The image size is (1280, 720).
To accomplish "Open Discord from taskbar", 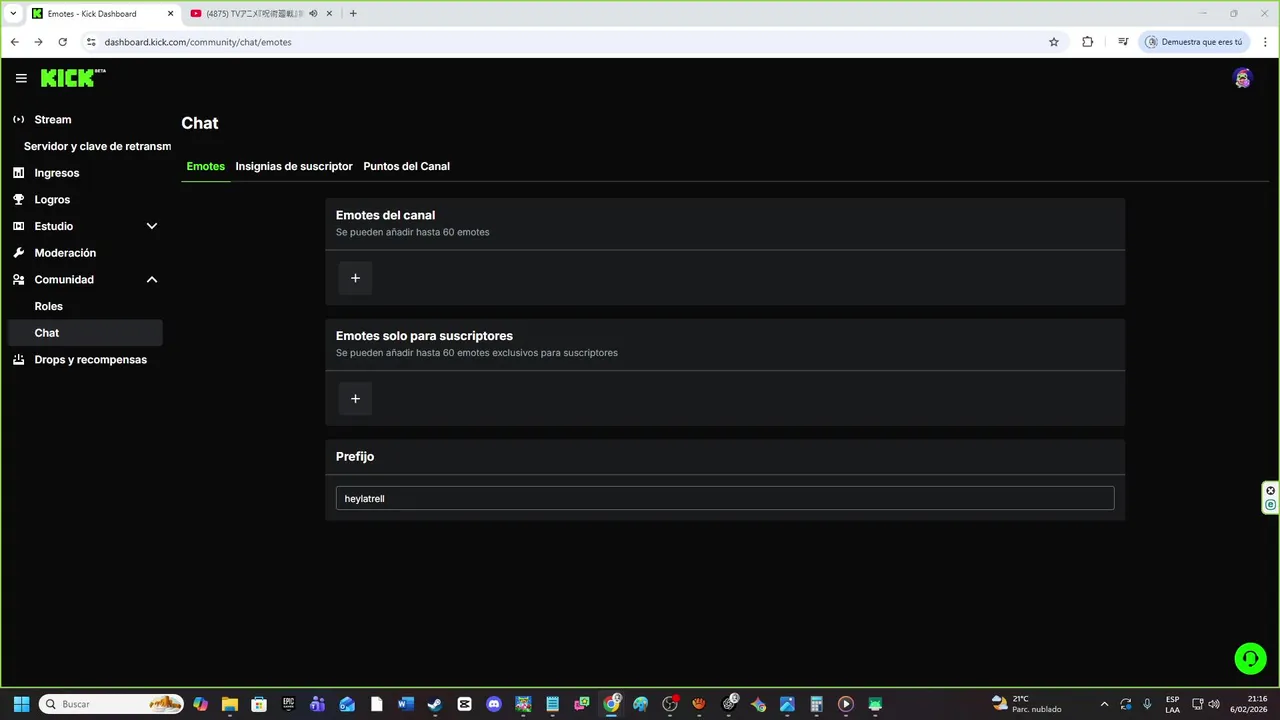I will (x=494, y=704).
